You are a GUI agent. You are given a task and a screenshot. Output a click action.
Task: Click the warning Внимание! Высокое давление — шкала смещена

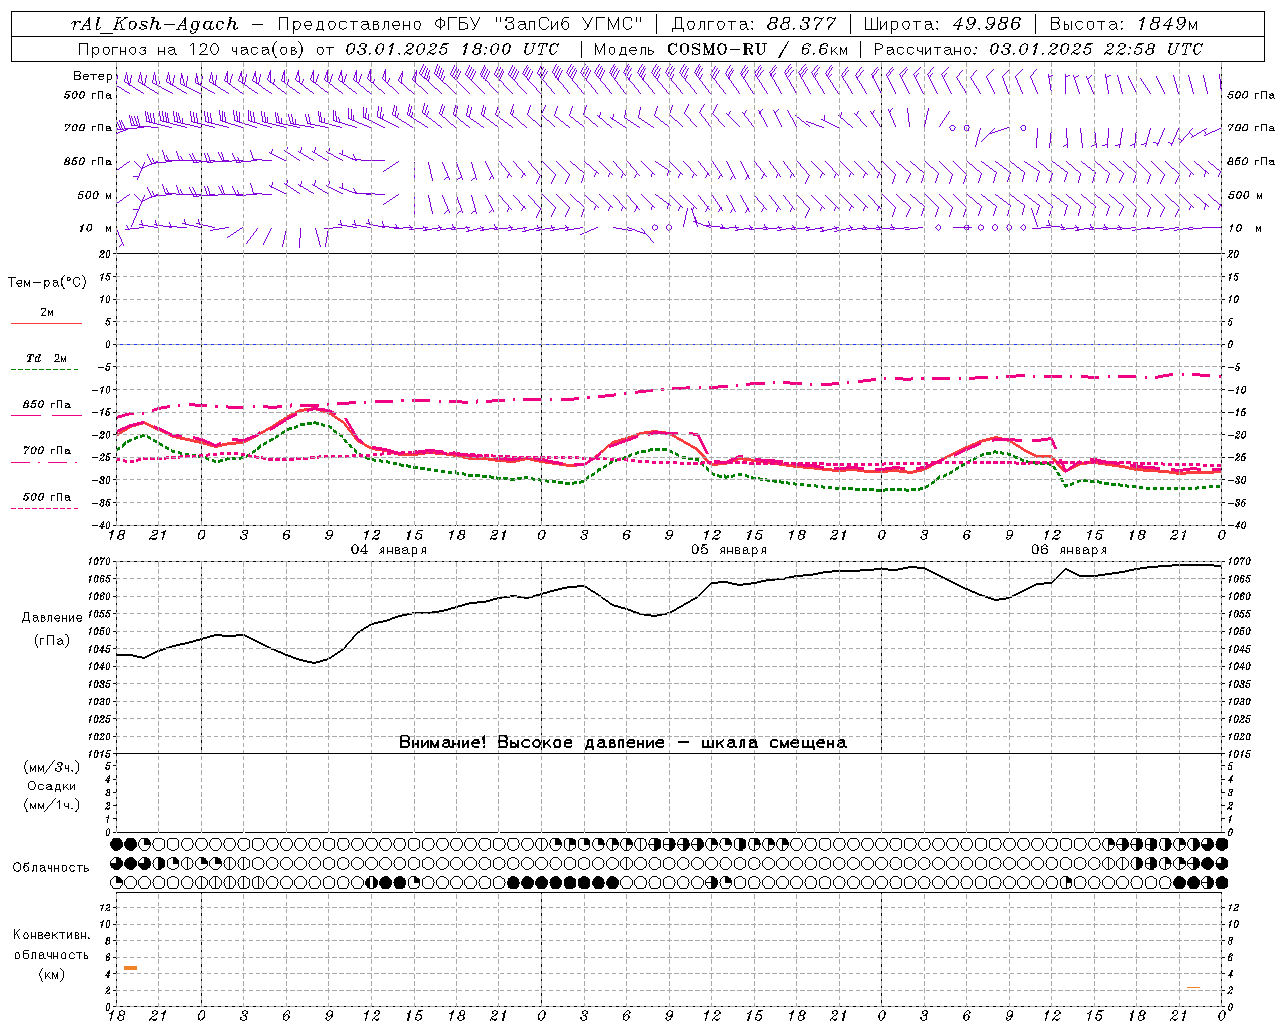[622, 742]
